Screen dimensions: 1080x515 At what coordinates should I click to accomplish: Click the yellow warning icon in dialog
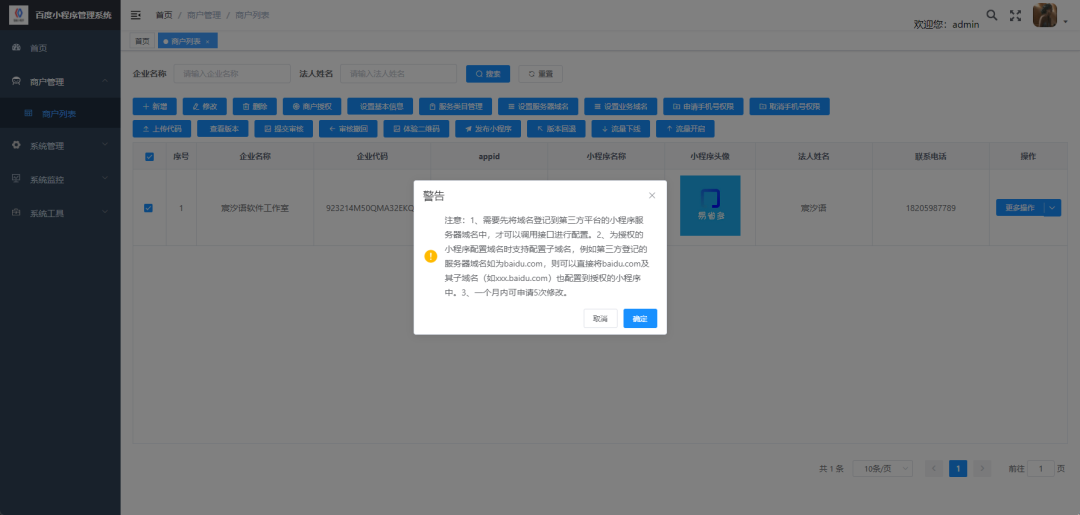pos(430,256)
